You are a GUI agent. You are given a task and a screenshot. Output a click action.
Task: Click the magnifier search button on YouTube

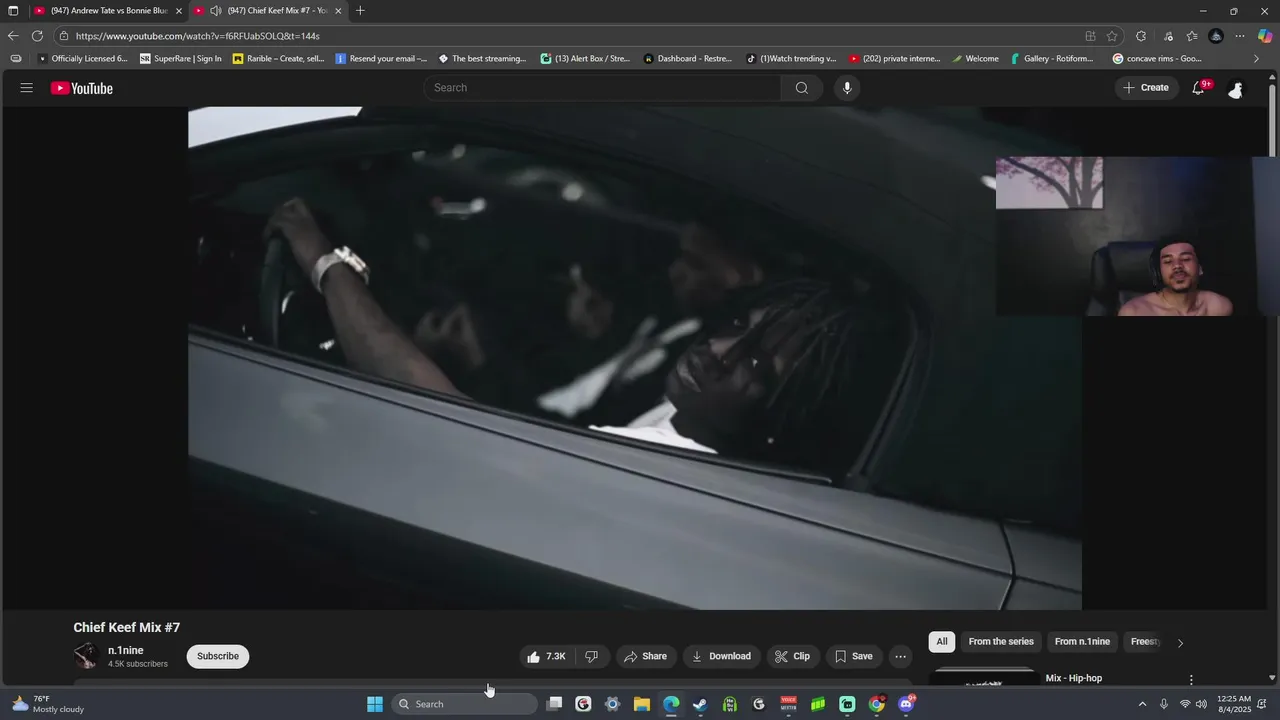click(x=801, y=88)
